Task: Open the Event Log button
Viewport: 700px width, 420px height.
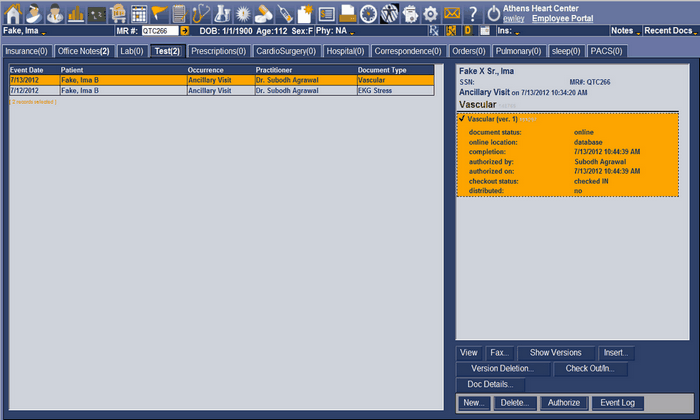Action: 617,403
